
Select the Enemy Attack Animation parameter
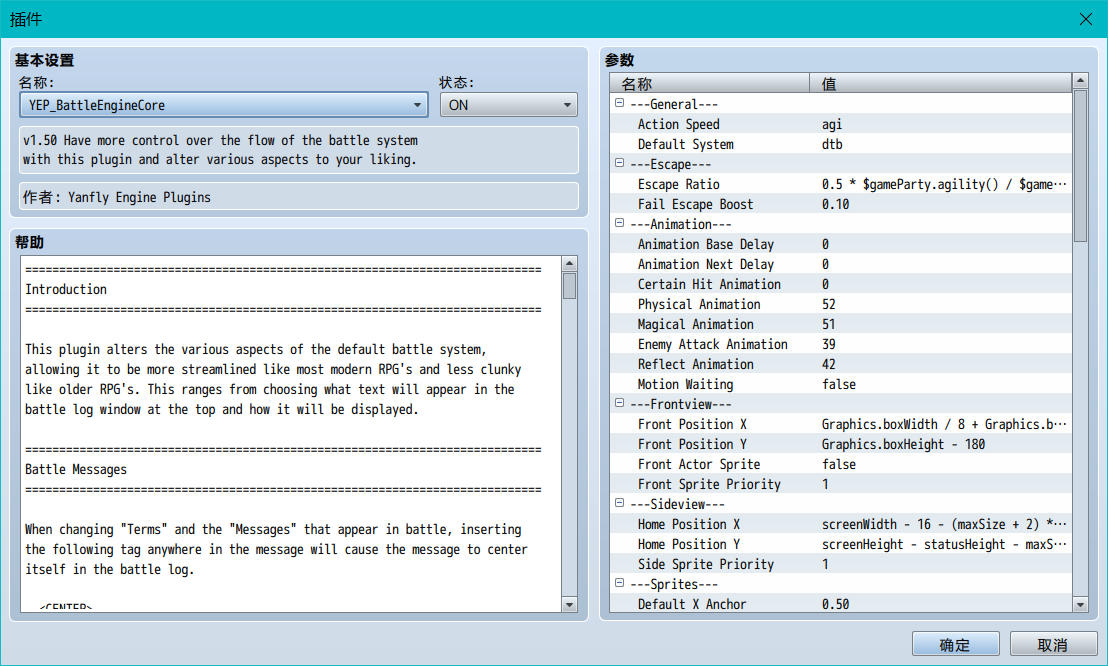pos(841,344)
